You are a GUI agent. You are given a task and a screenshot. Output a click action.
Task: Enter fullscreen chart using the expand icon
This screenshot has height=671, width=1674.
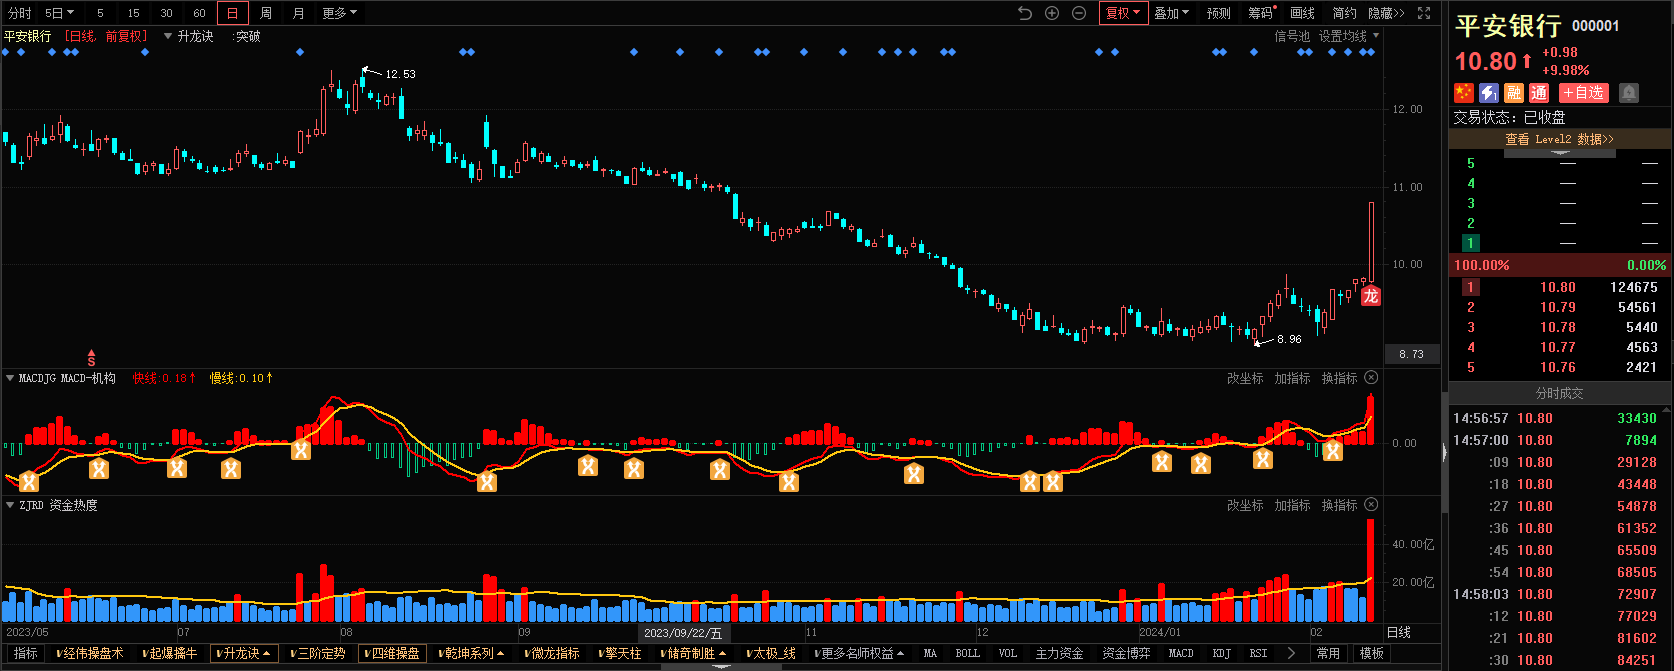1424,13
